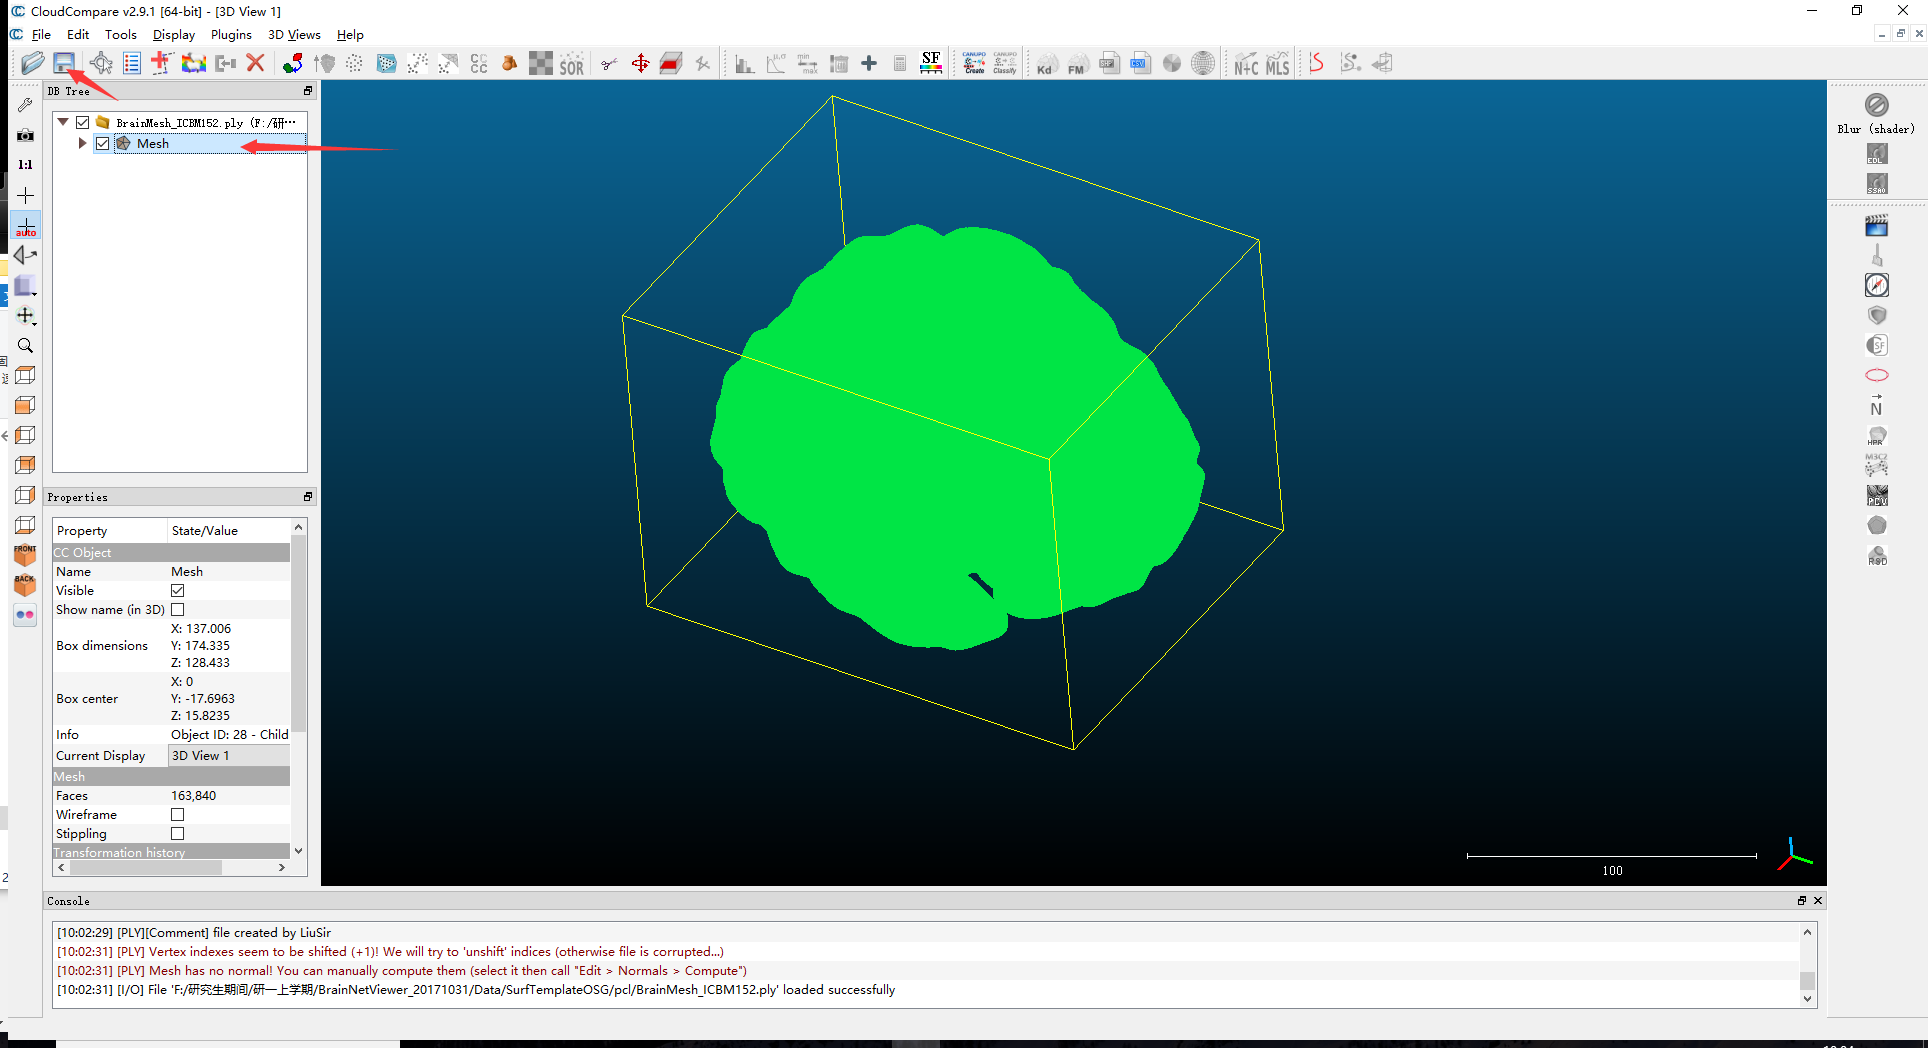Click the zoom magnifier icon in left toolbar
The width and height of the screenshot is (1928, 1048).
coord(26,345)
